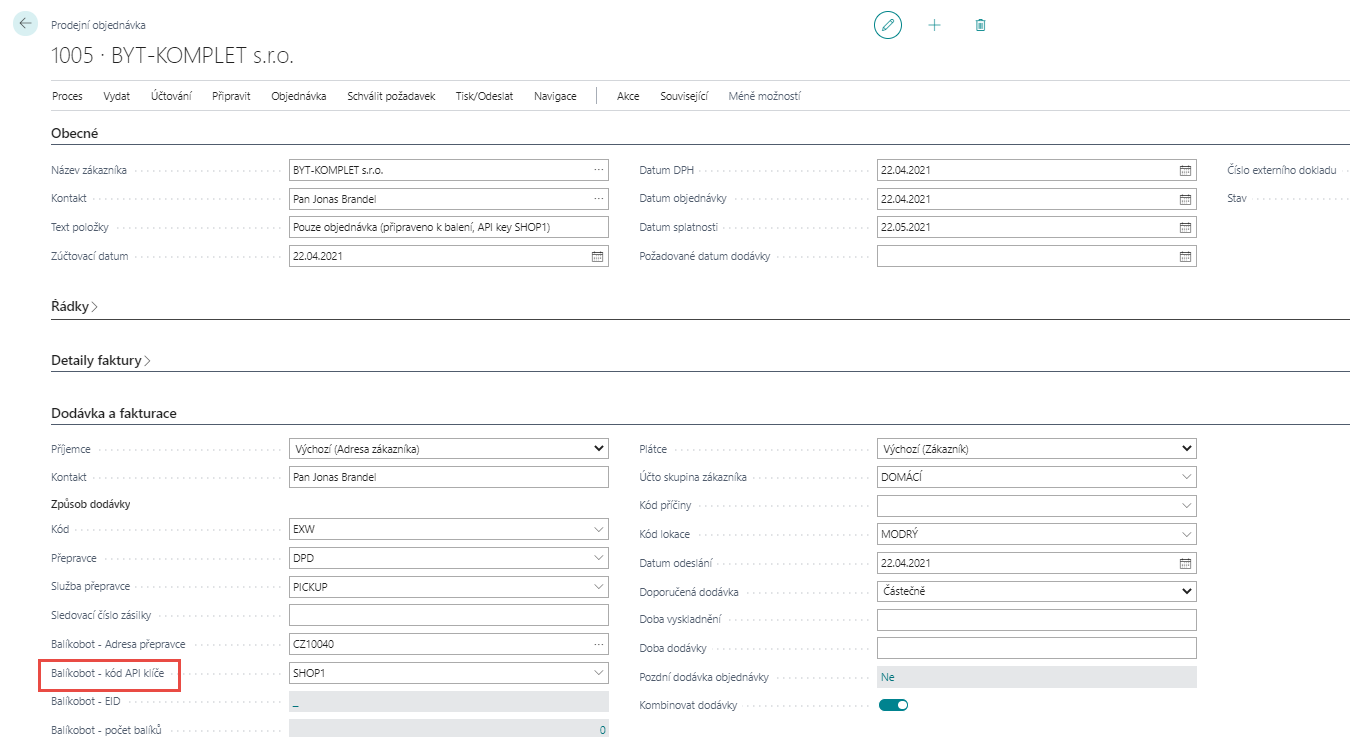Screen dimensions: 1350x737
Task: Open the Účtování menu
Action: tap(171, 96)
